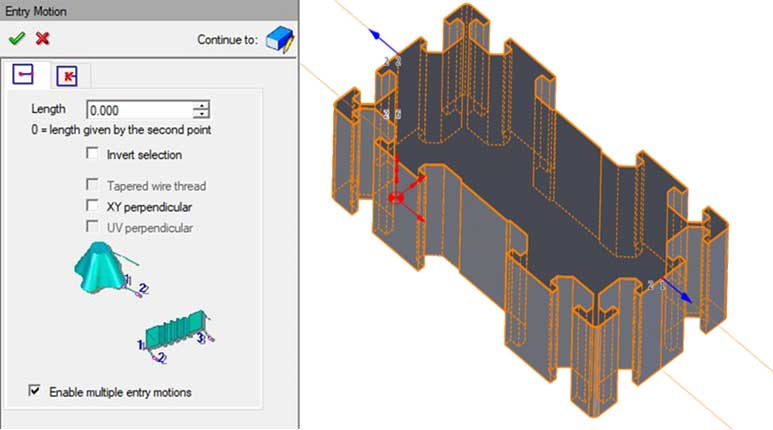773x430 pixels.
Task: Disable Enable multiple entry motions checkbox
Action: click(x=36, y=392)
